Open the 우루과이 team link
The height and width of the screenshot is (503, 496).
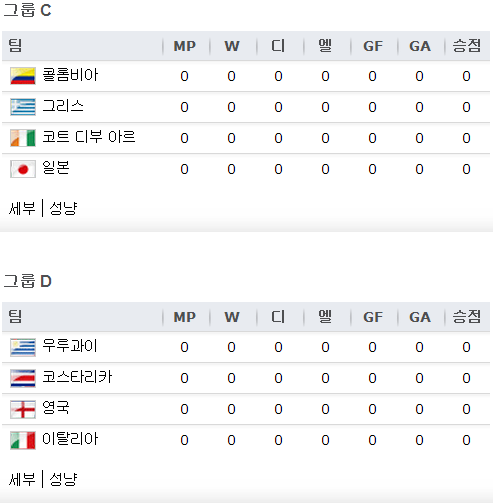tap(70, 346)
